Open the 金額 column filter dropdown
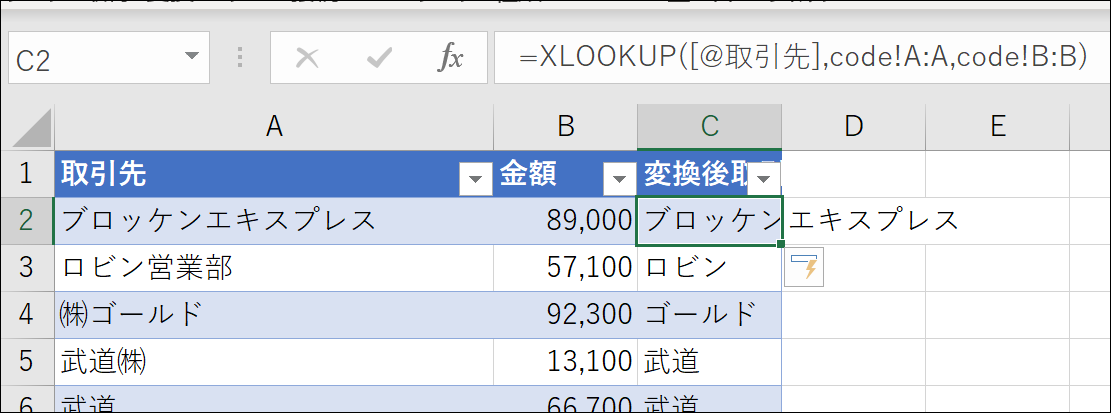The image size is (1111, 413). pos(619,179)
